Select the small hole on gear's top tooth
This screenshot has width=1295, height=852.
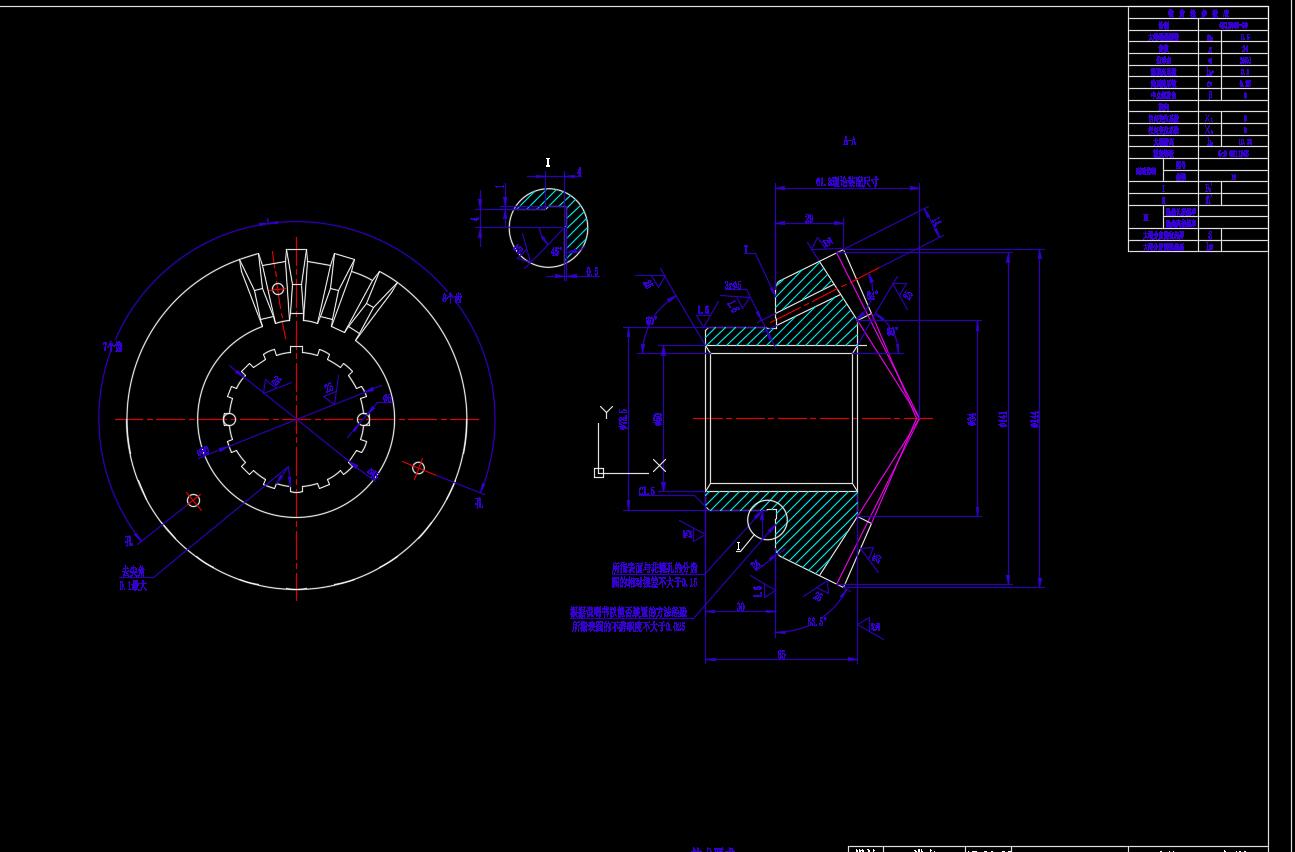[278, 289]
